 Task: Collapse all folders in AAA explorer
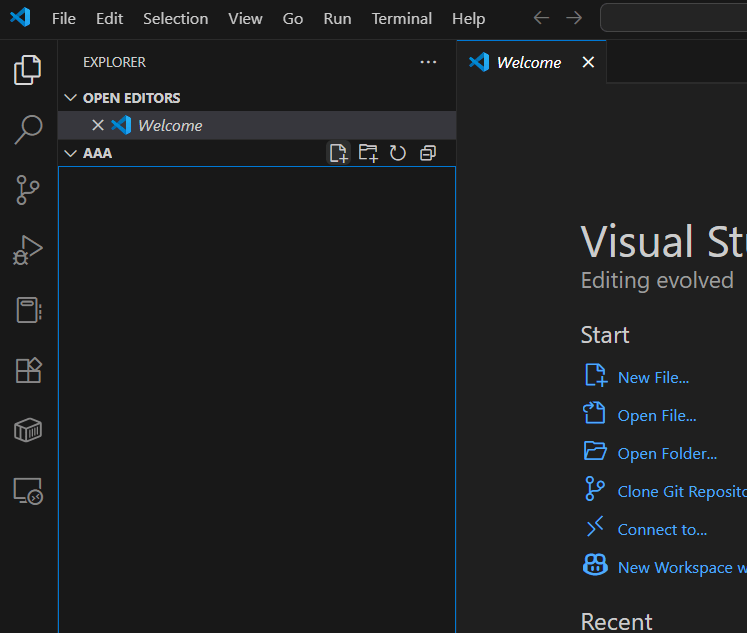(x=428, y=153)
